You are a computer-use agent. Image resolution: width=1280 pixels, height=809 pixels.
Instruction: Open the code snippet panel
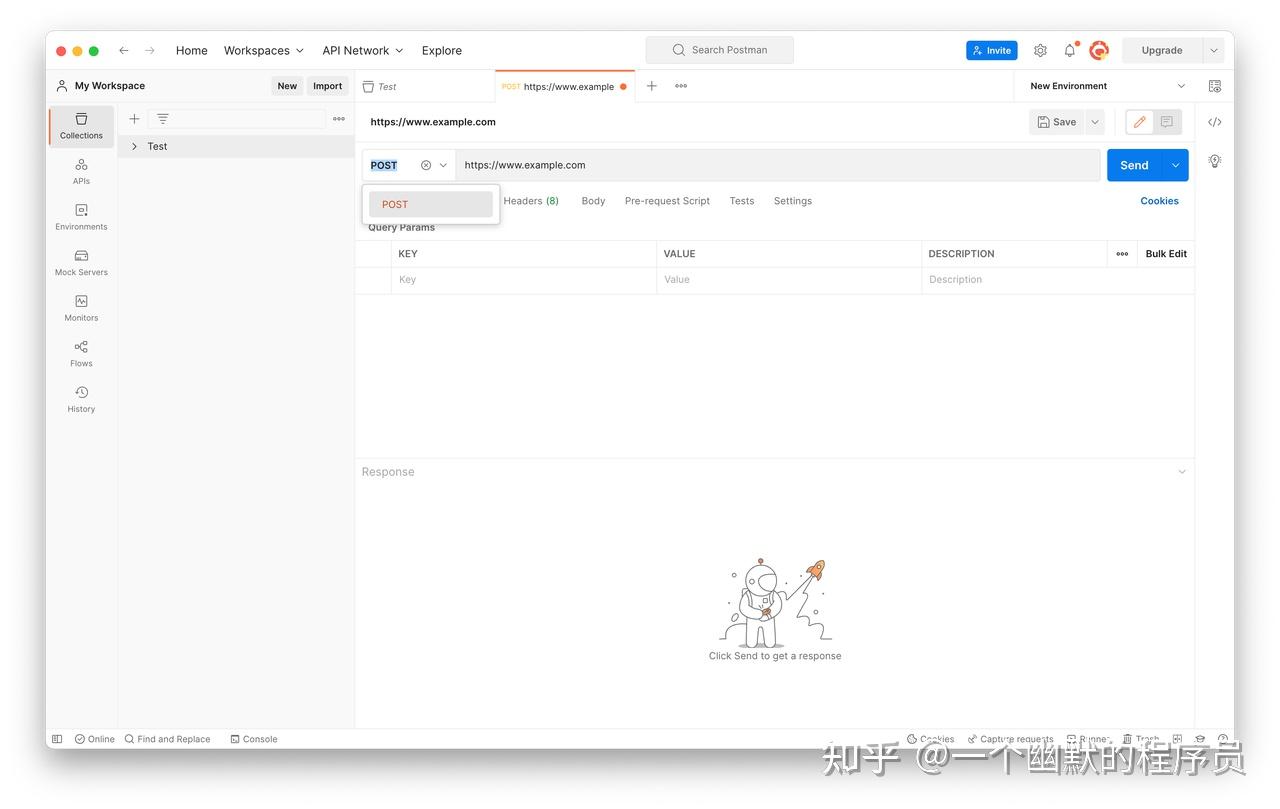click(x=1214, y=121)
